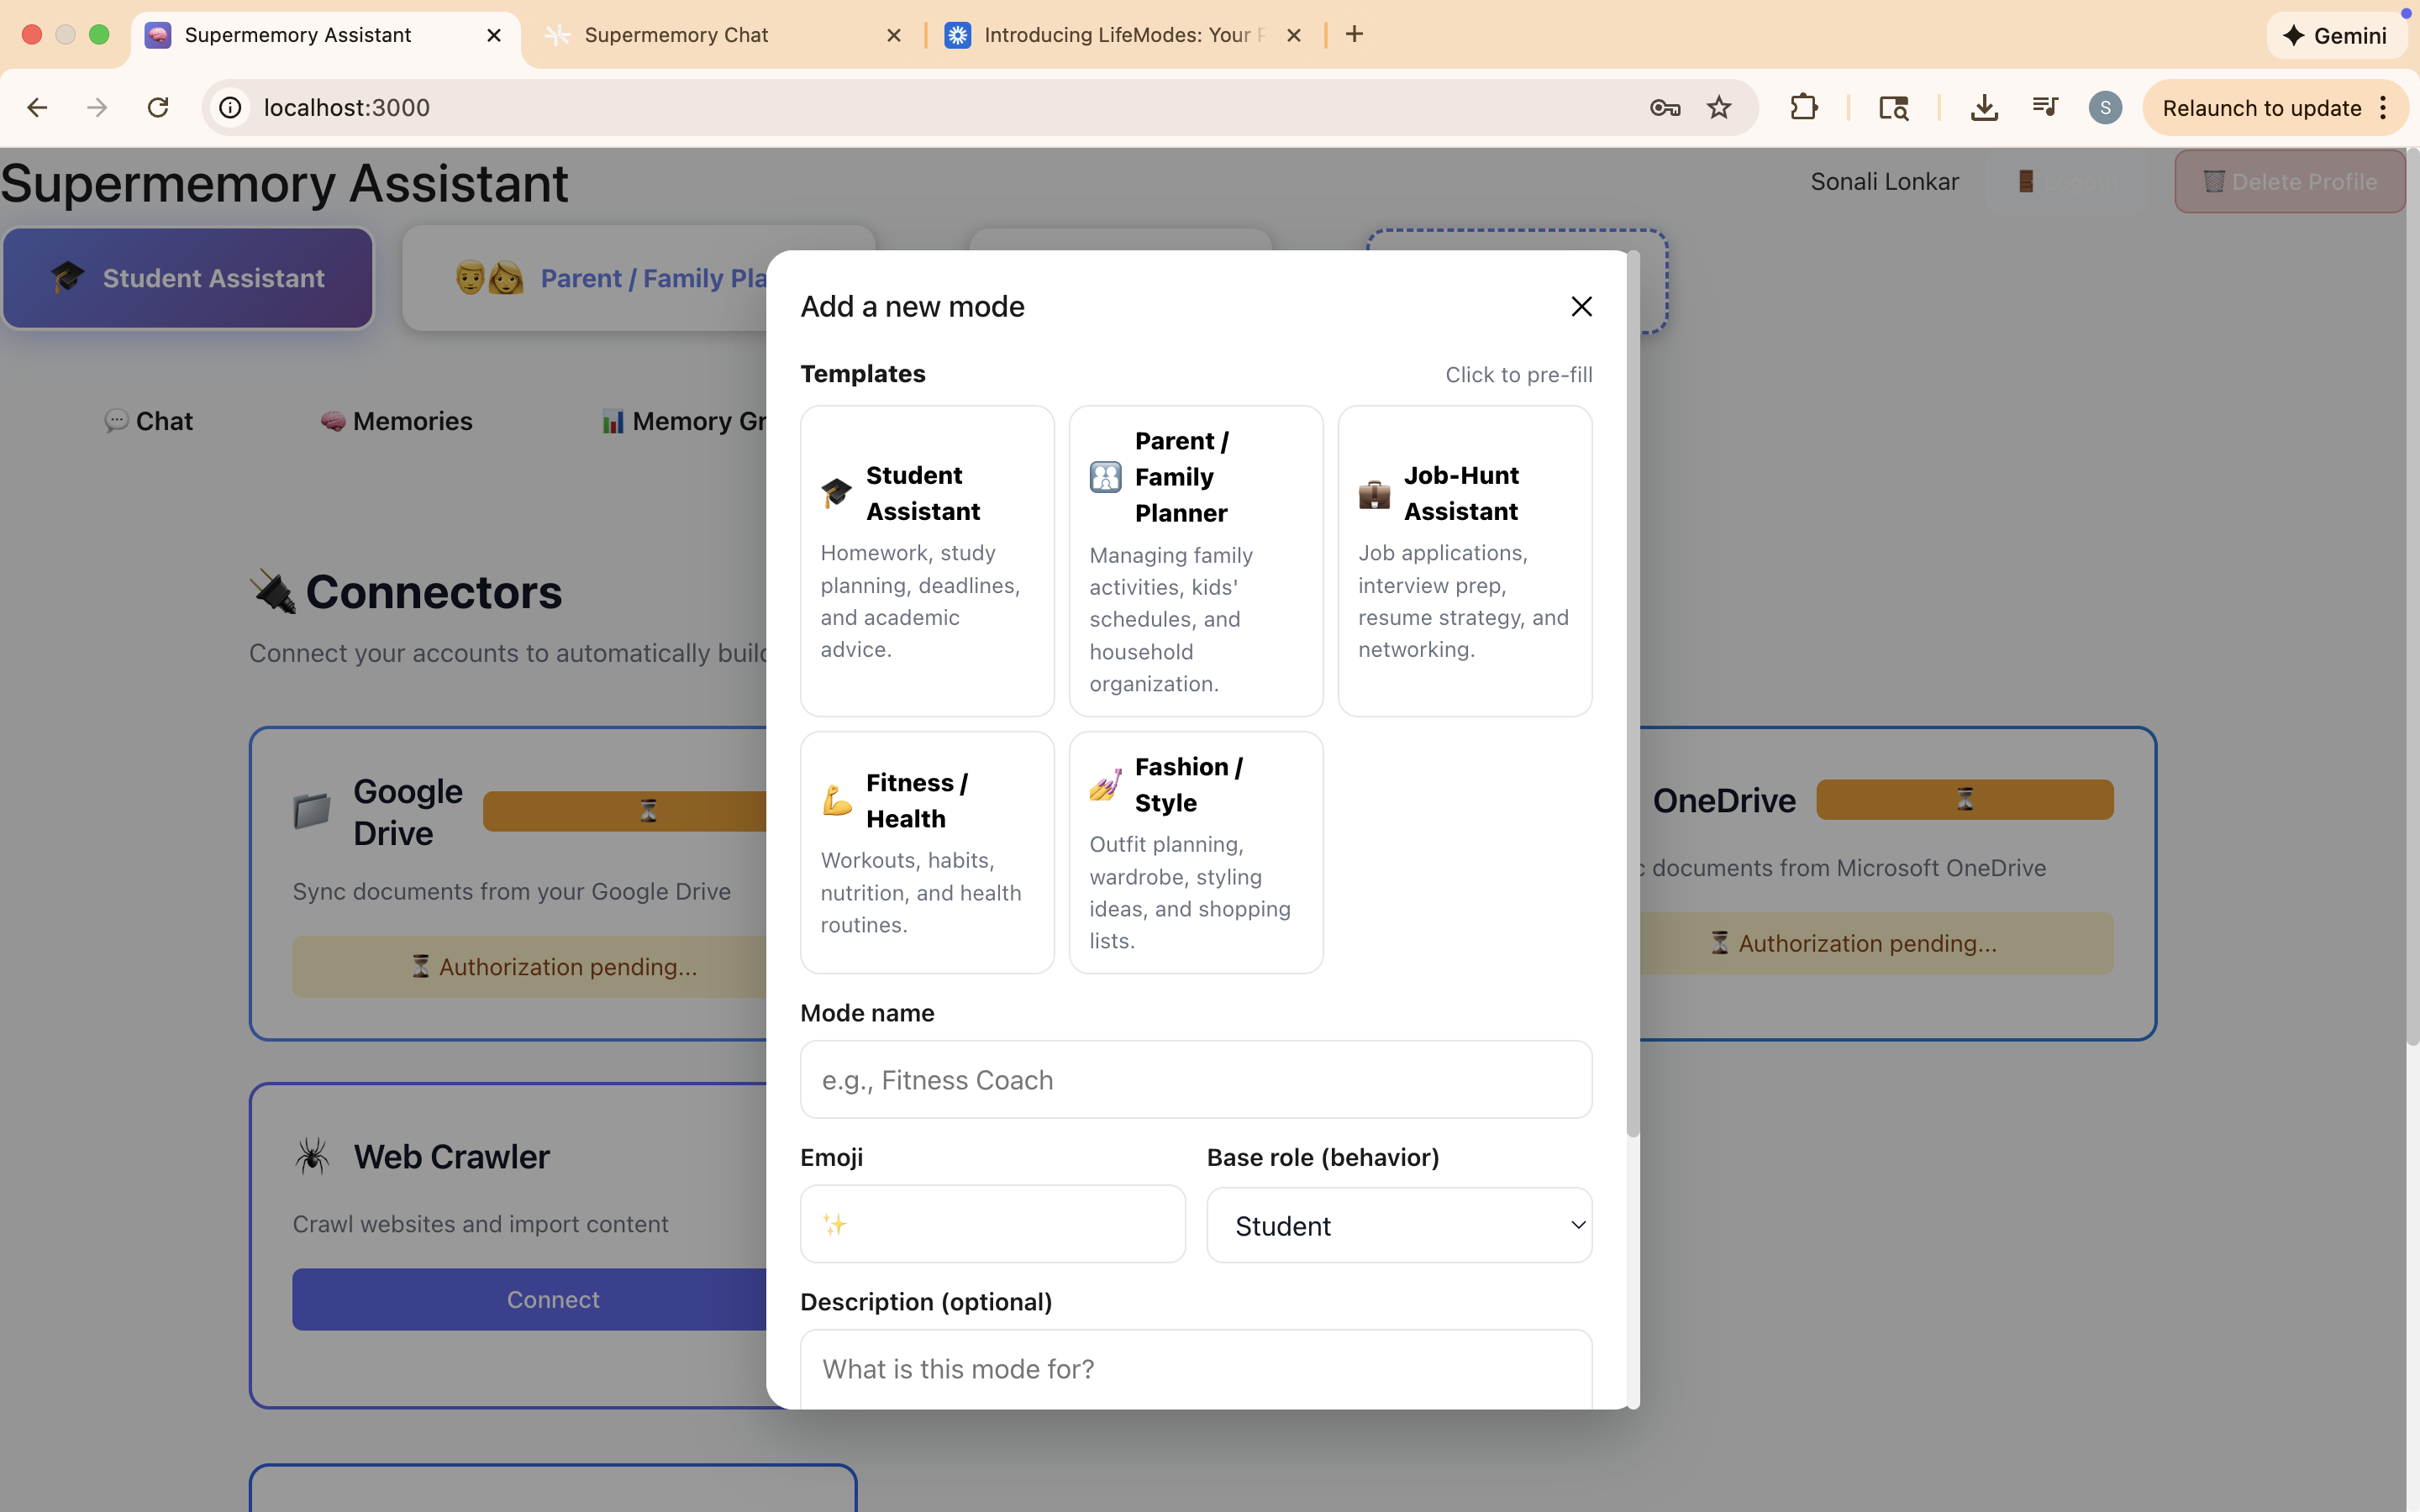The image size is (2420, 1512).
Task: Click the Description optional text area
Action: pyautogui.click(x=1195, y=1368)
